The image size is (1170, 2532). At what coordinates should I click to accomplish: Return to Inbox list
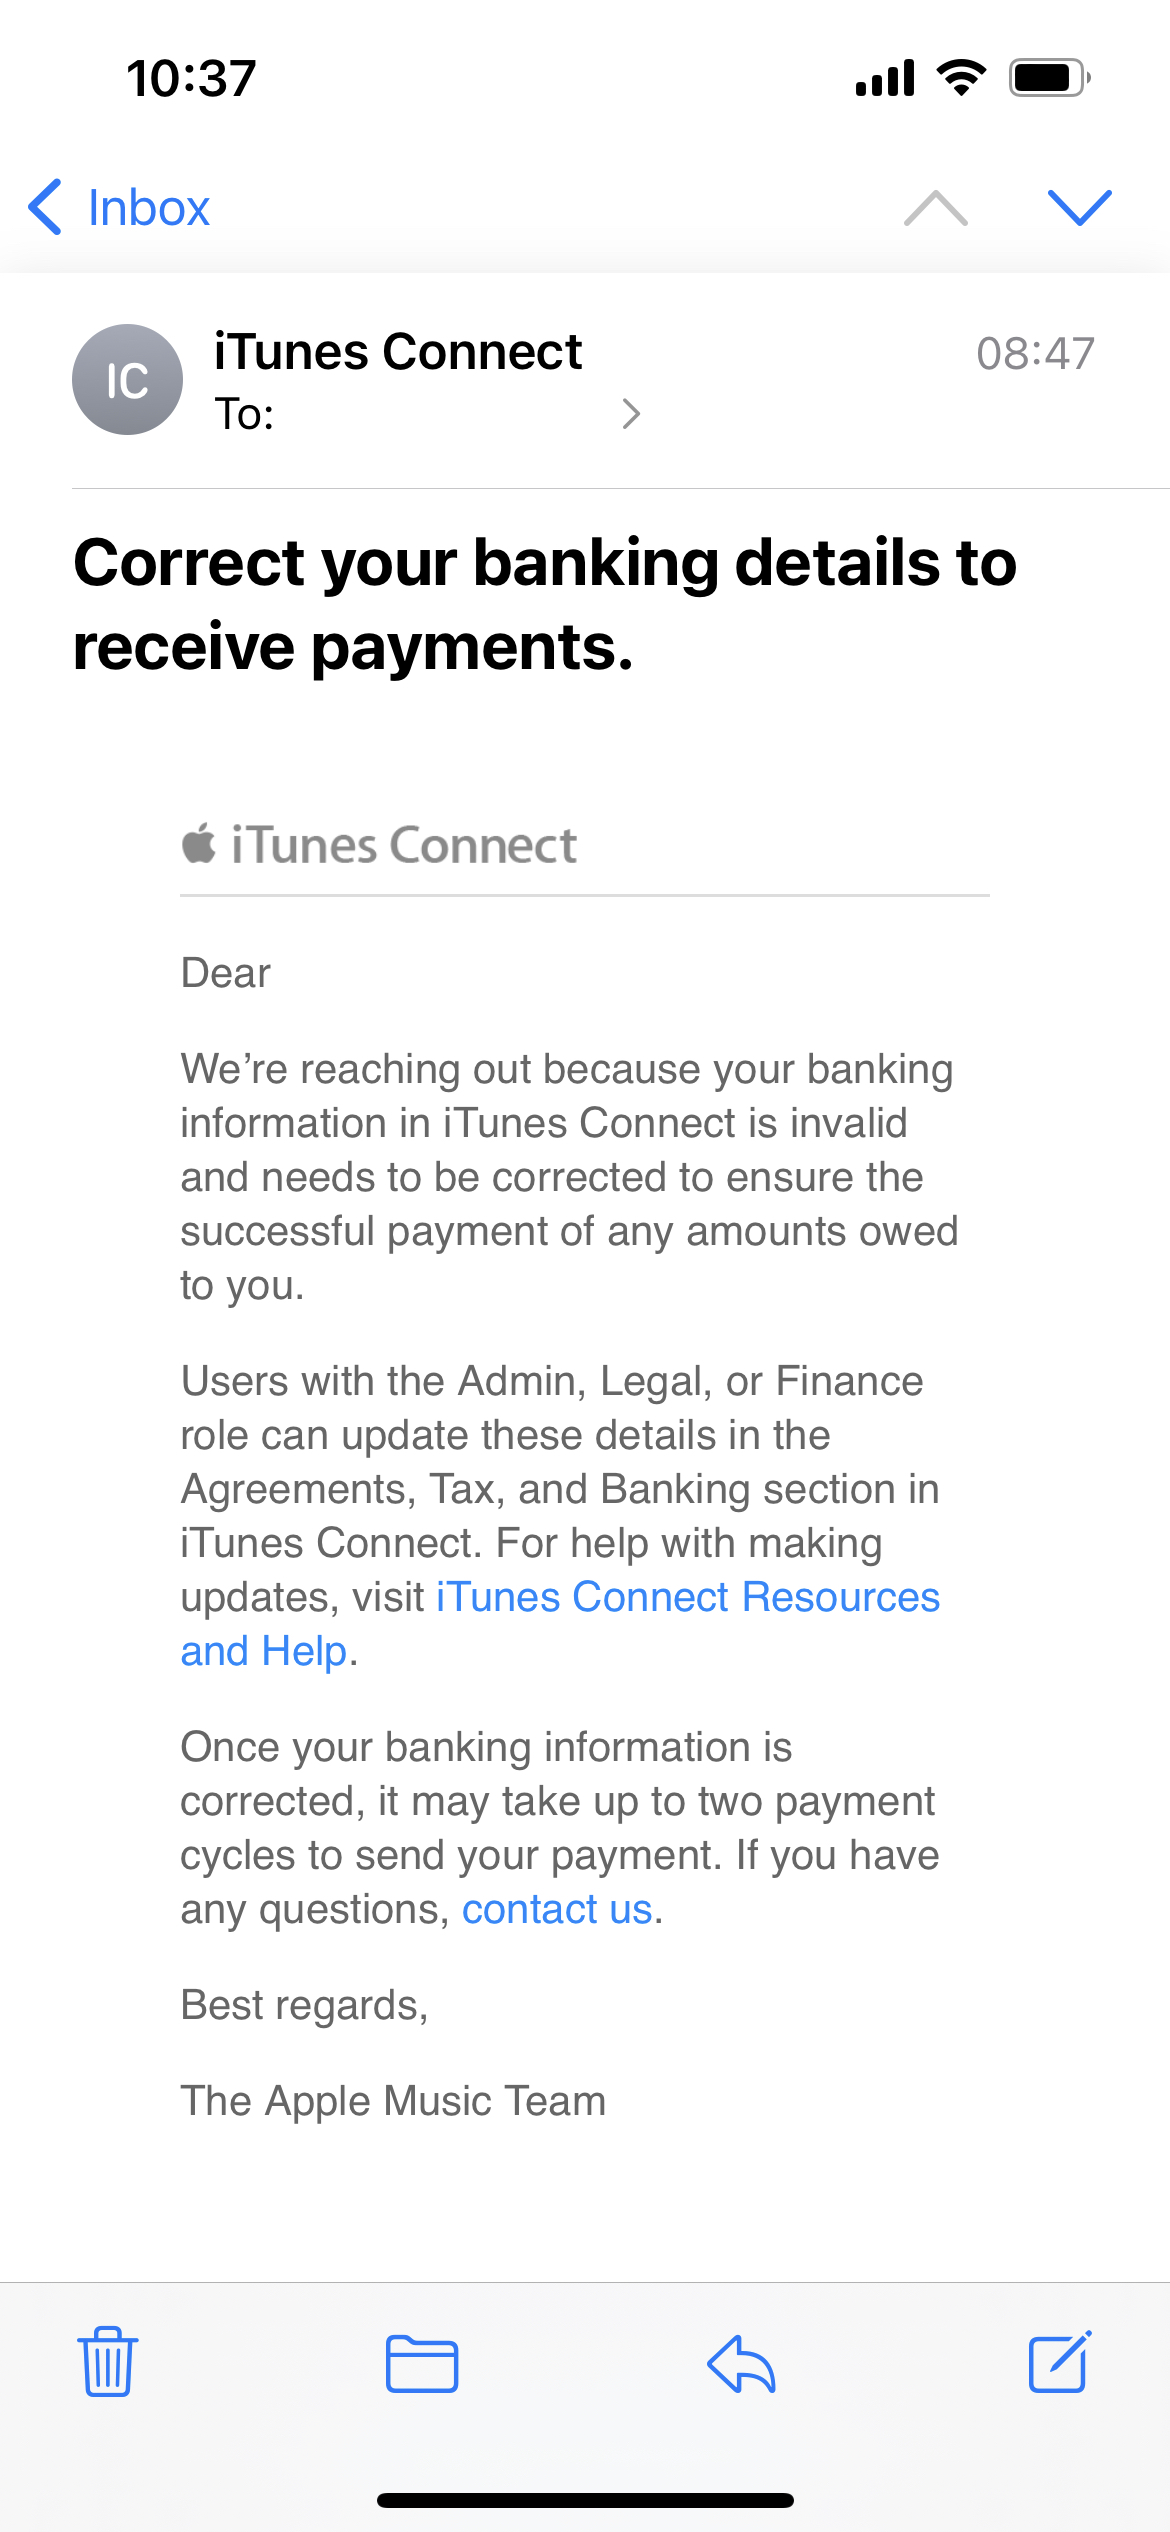pyautogui.click(x=148, y=208)
